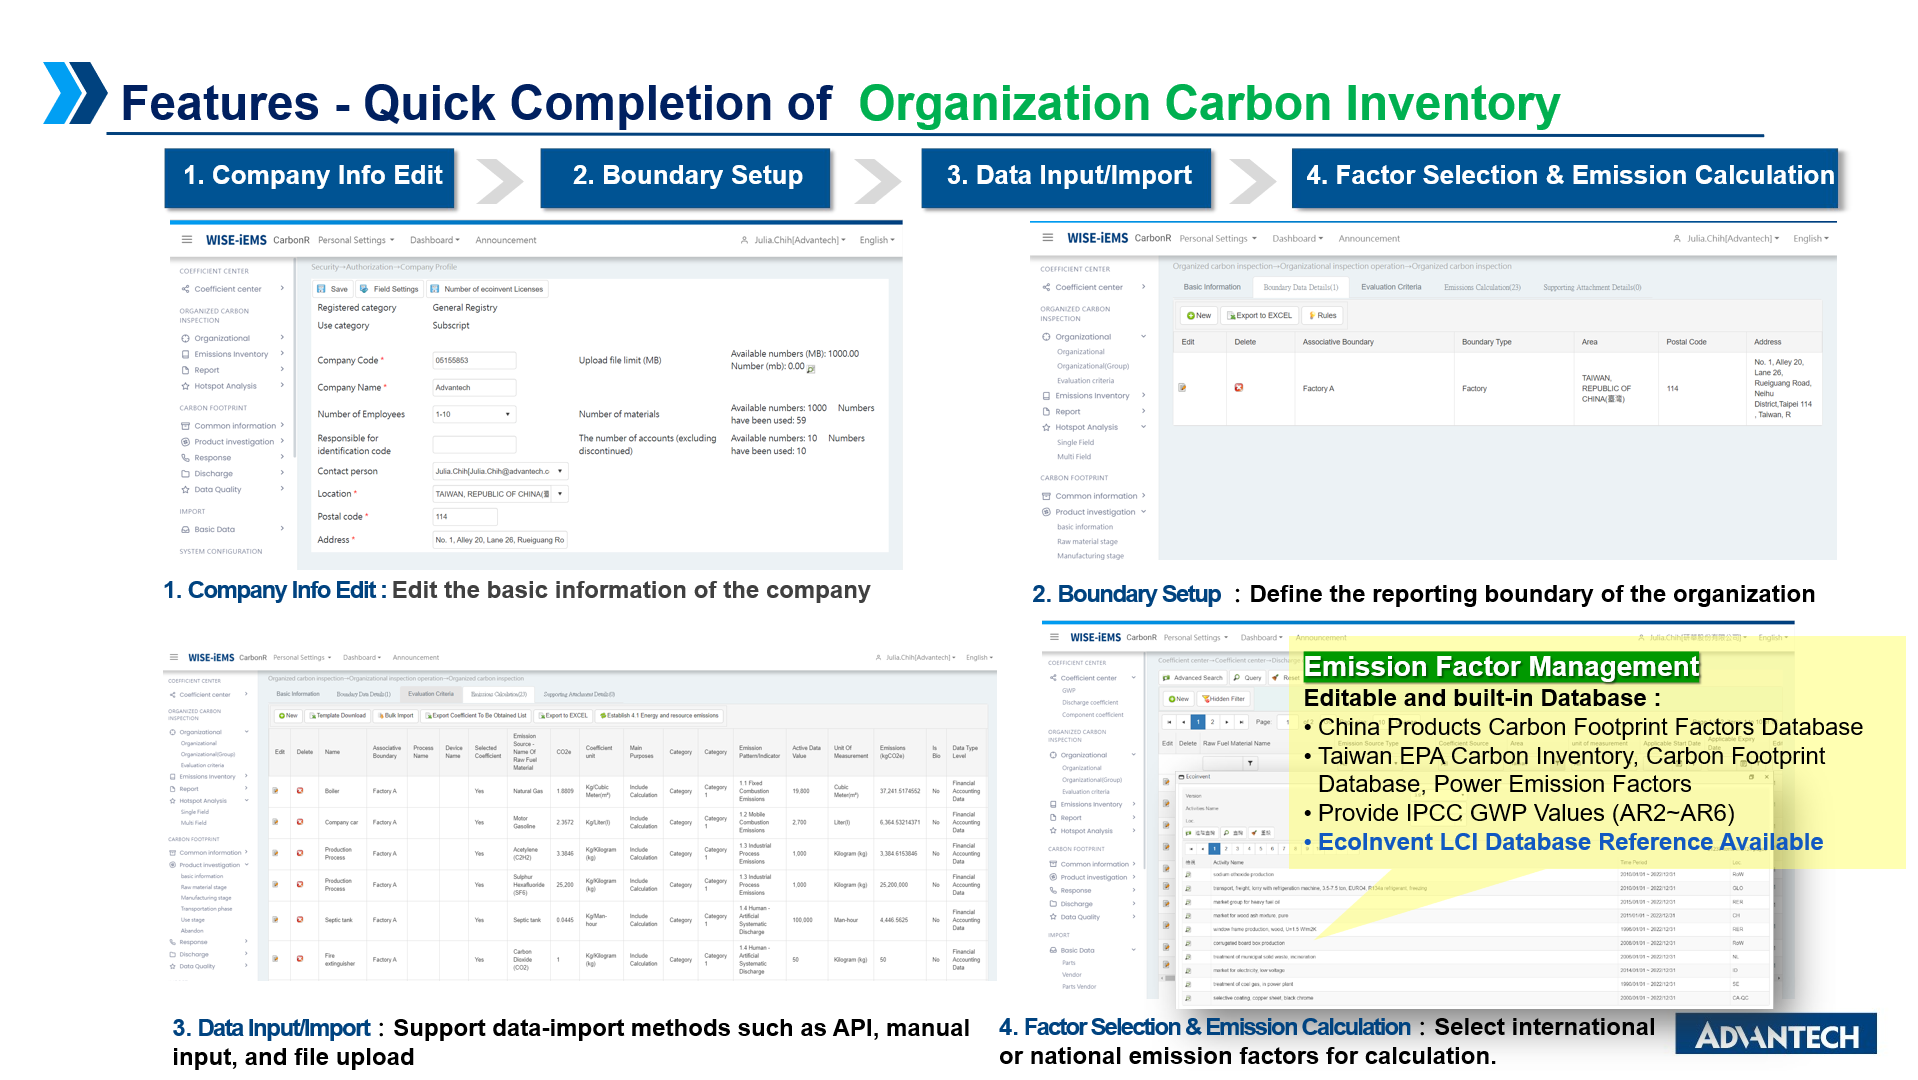Open Personal Settings menu in Company Profile header
The width and height of the screenshot is (1918, 1080).
[356, 240]
